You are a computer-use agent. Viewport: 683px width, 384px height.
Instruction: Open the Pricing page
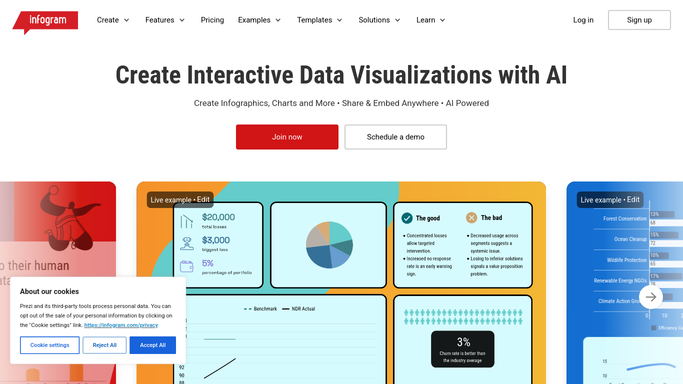coord(212,20)
